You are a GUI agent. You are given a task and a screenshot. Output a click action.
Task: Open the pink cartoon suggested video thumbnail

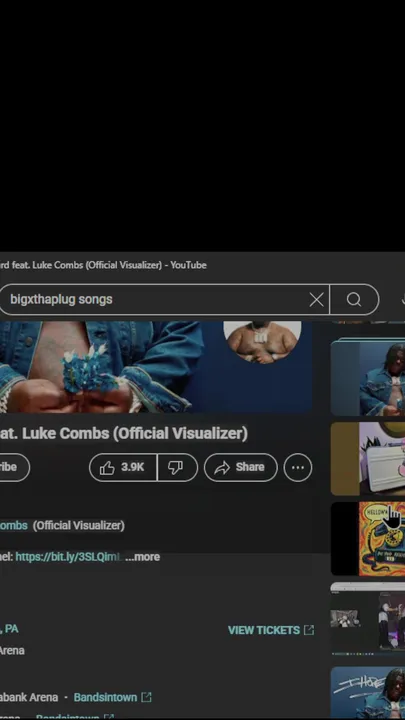[x=368, y=459]
